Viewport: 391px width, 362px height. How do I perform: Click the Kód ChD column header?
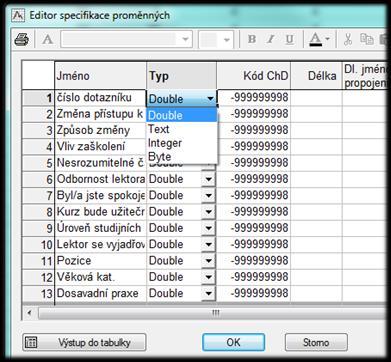[254, 76]
